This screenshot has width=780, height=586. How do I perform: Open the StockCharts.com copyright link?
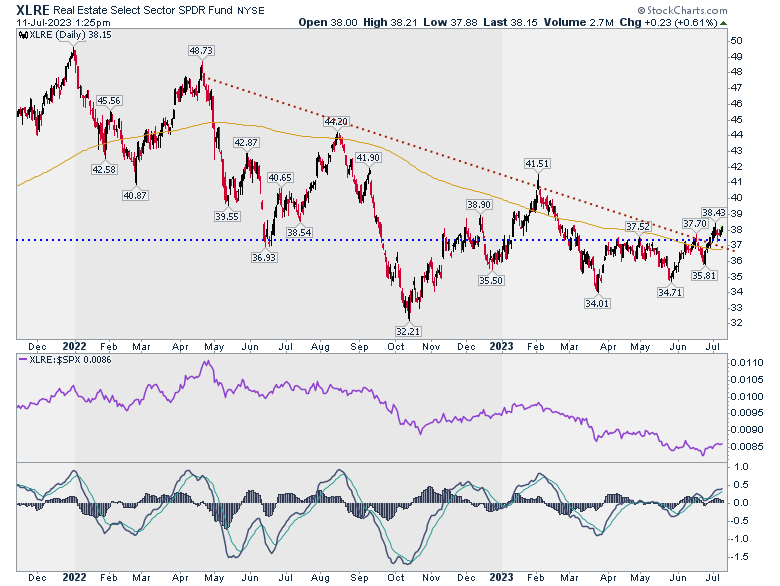pos(682,10)
